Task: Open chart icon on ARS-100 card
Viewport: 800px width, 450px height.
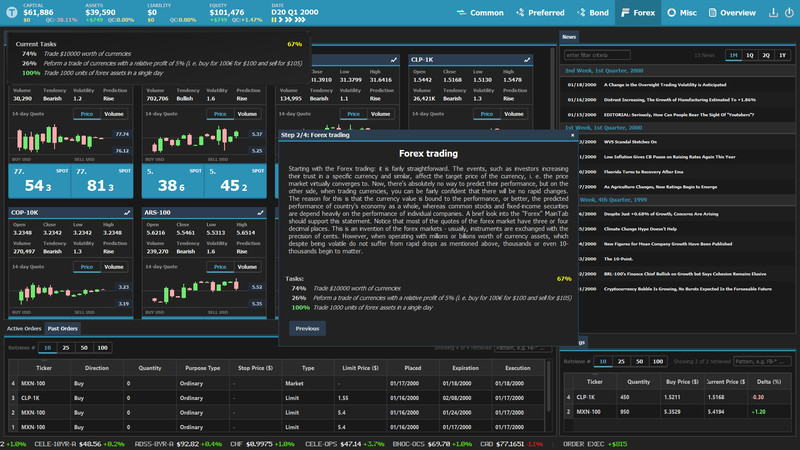Action: pos(260,212)
